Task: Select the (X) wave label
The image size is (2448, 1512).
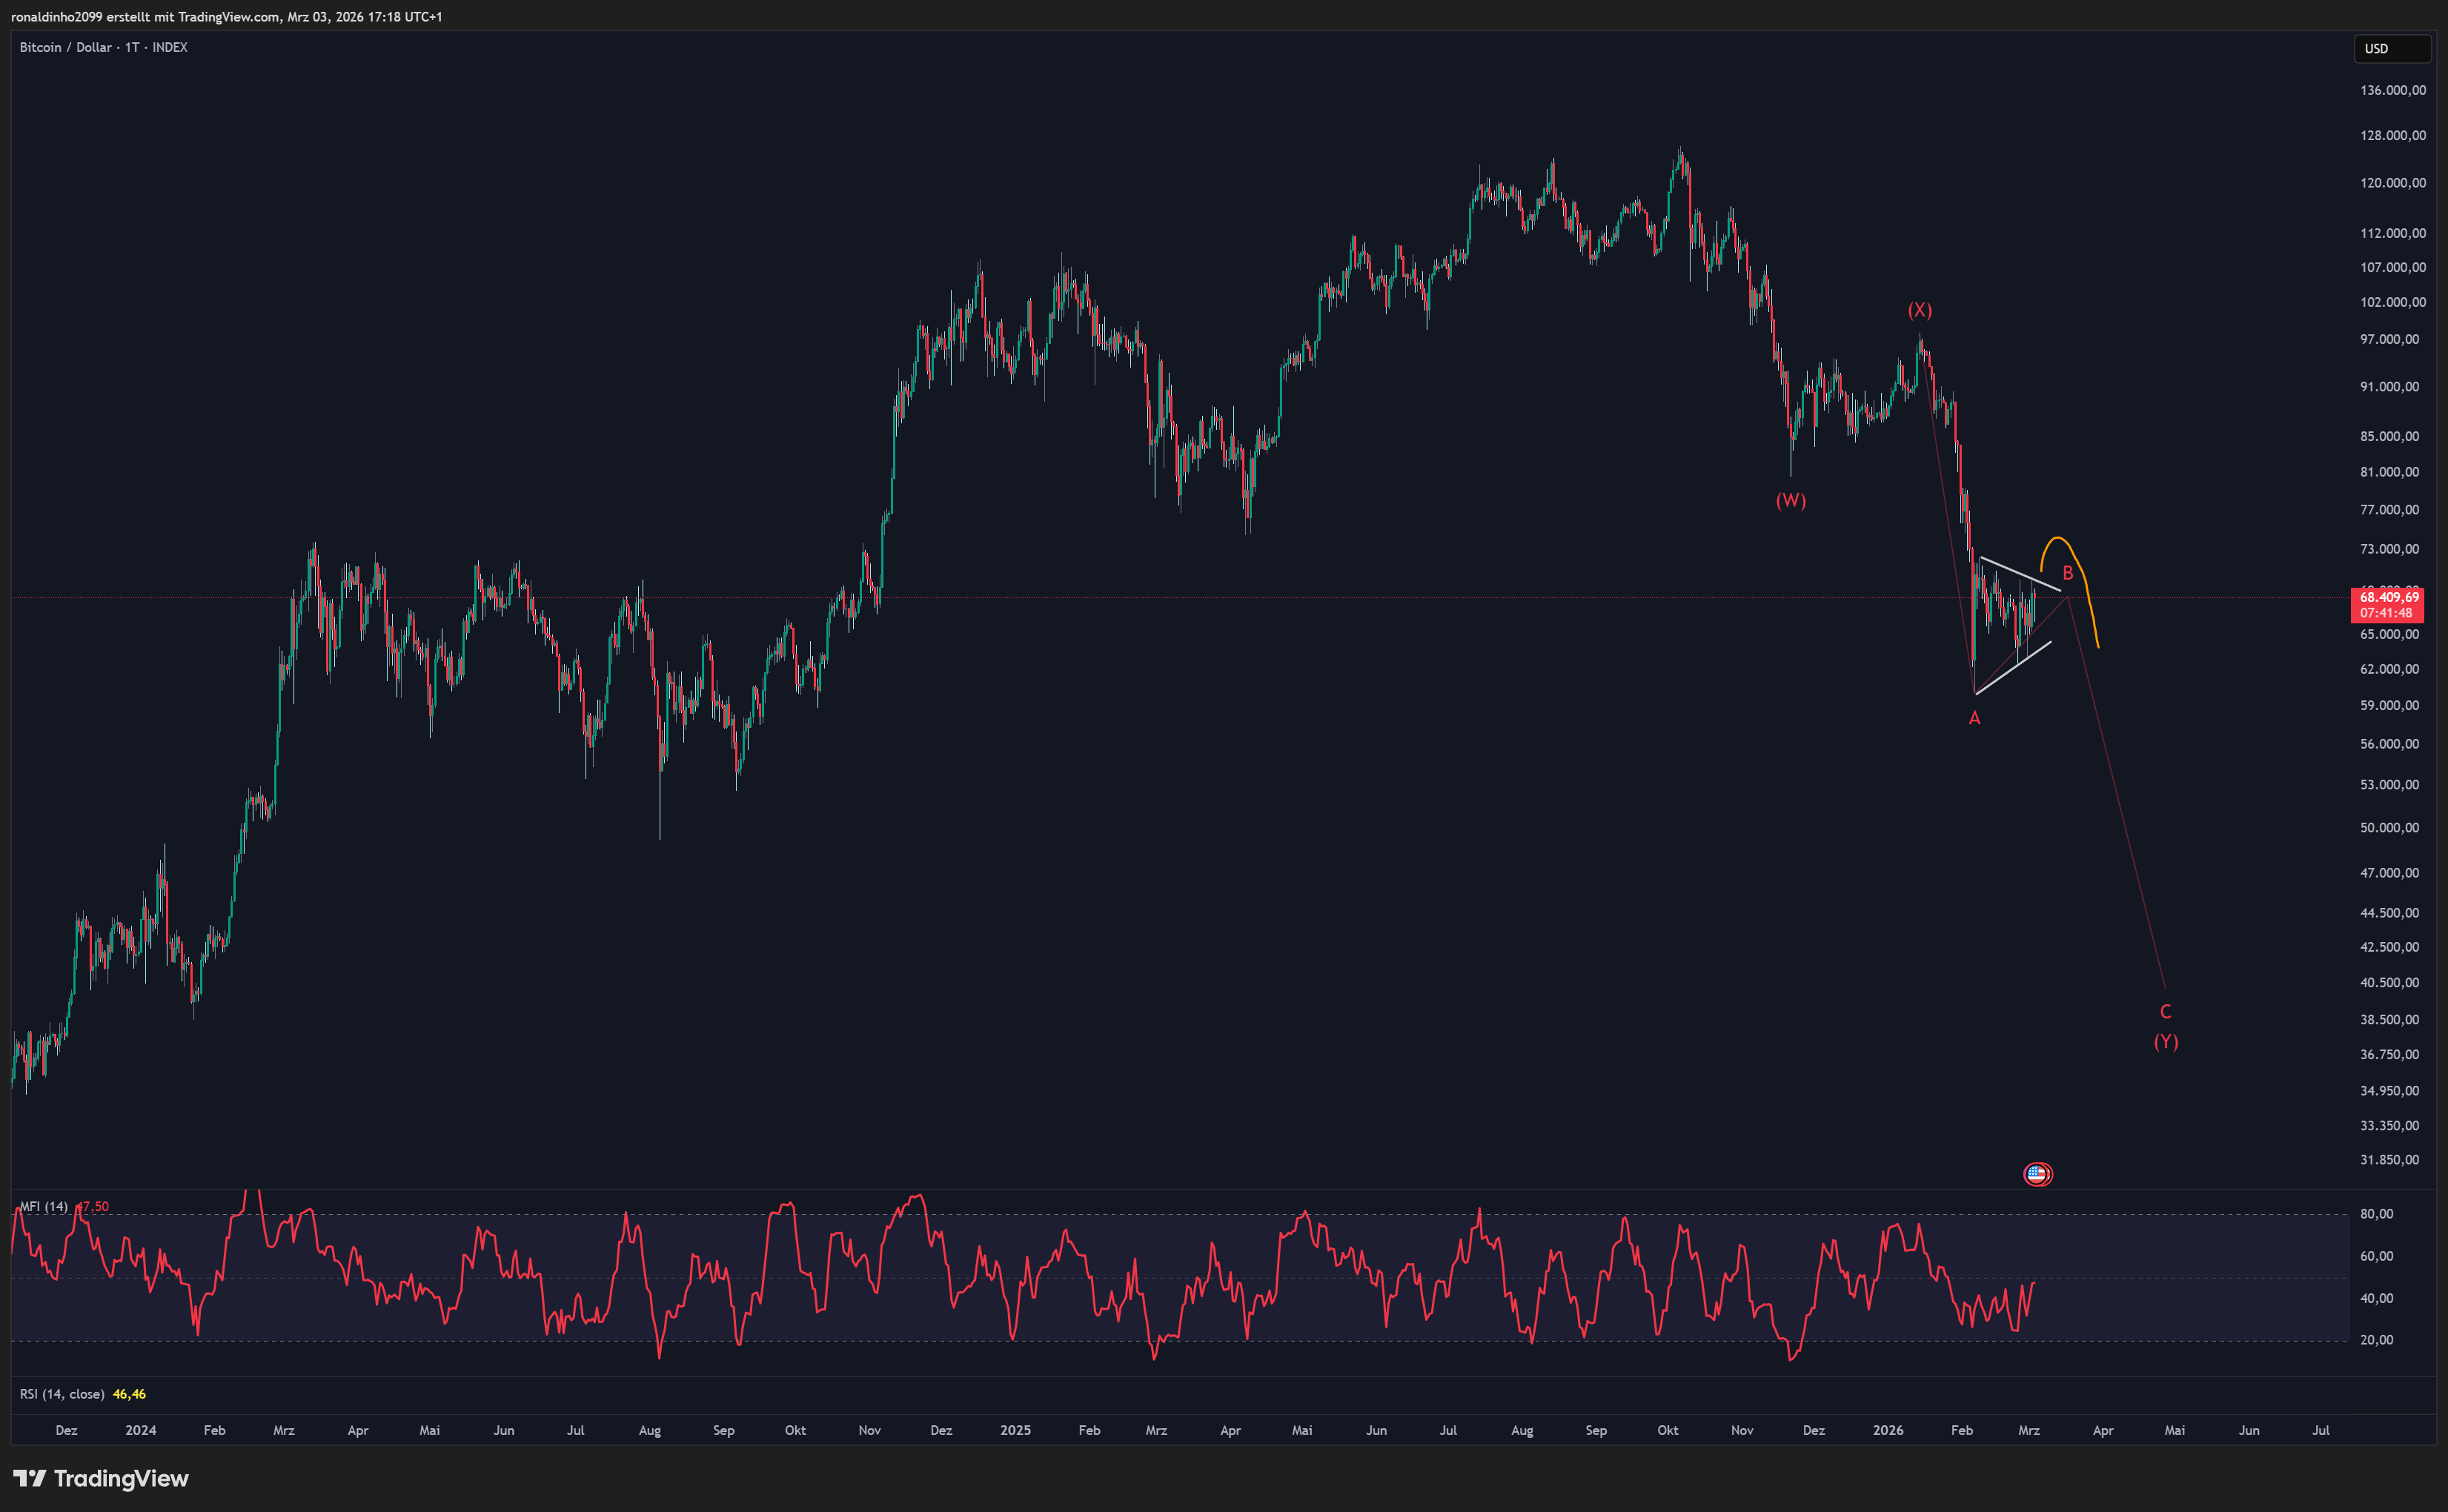Action: (1919, 310)
